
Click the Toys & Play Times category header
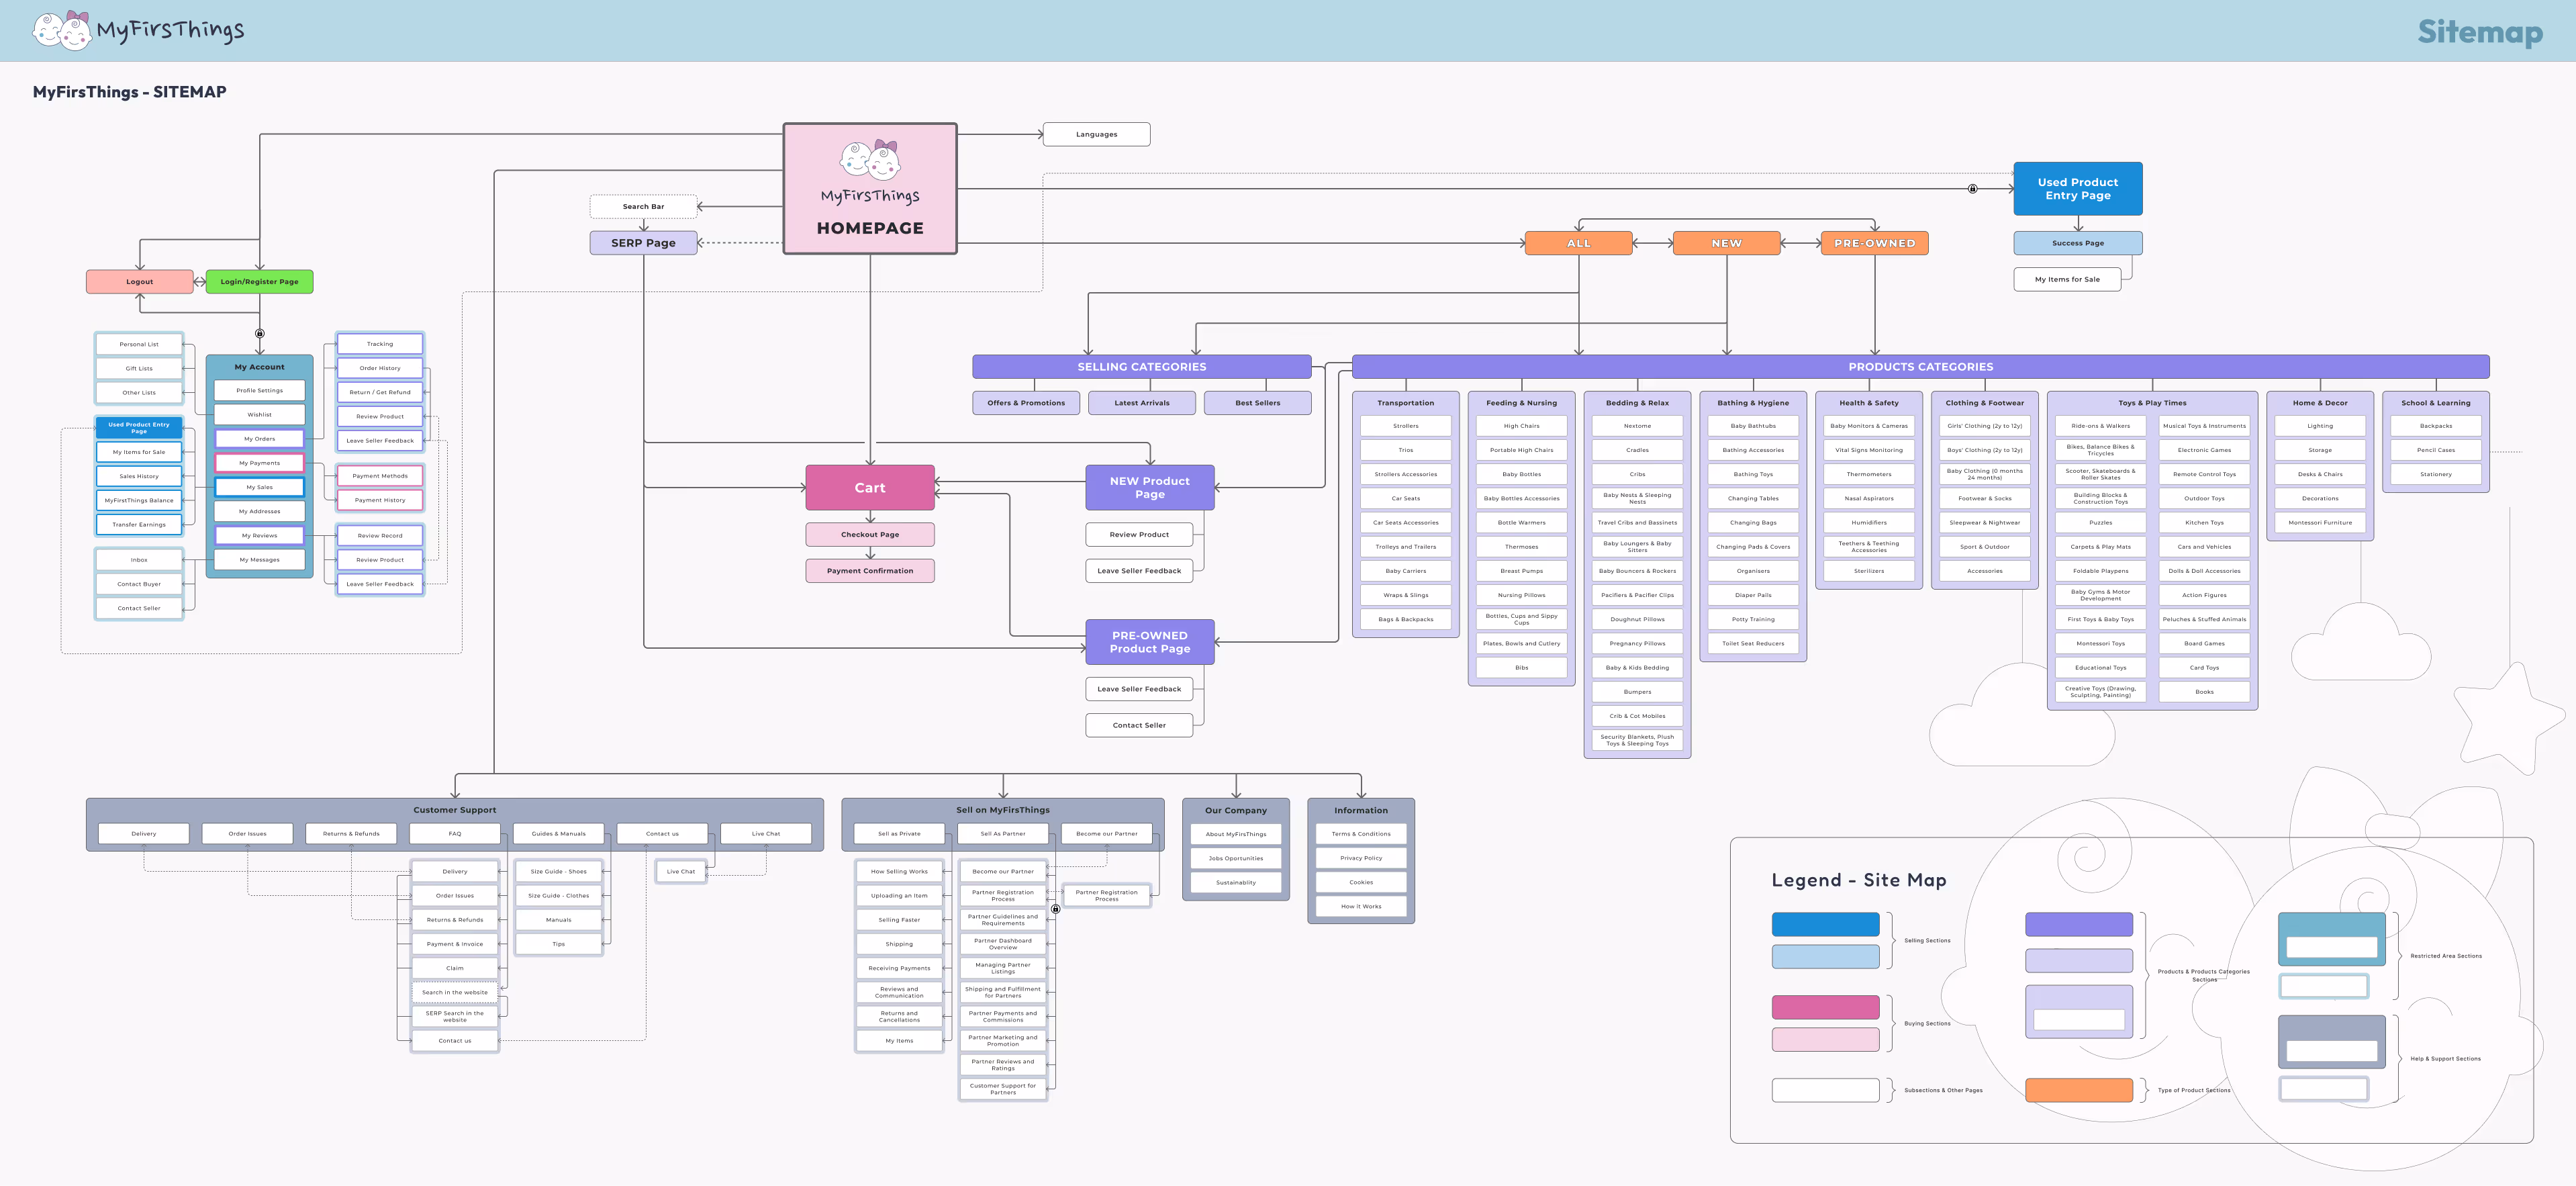coord(2152,403)
